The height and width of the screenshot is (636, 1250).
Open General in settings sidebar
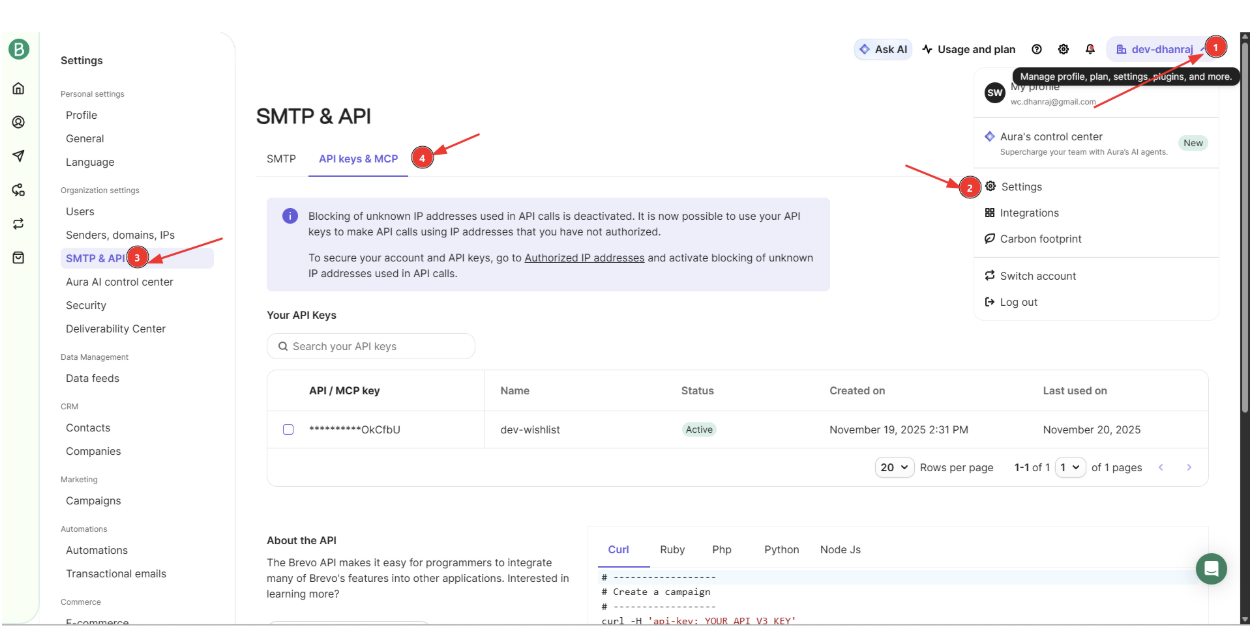85,139
